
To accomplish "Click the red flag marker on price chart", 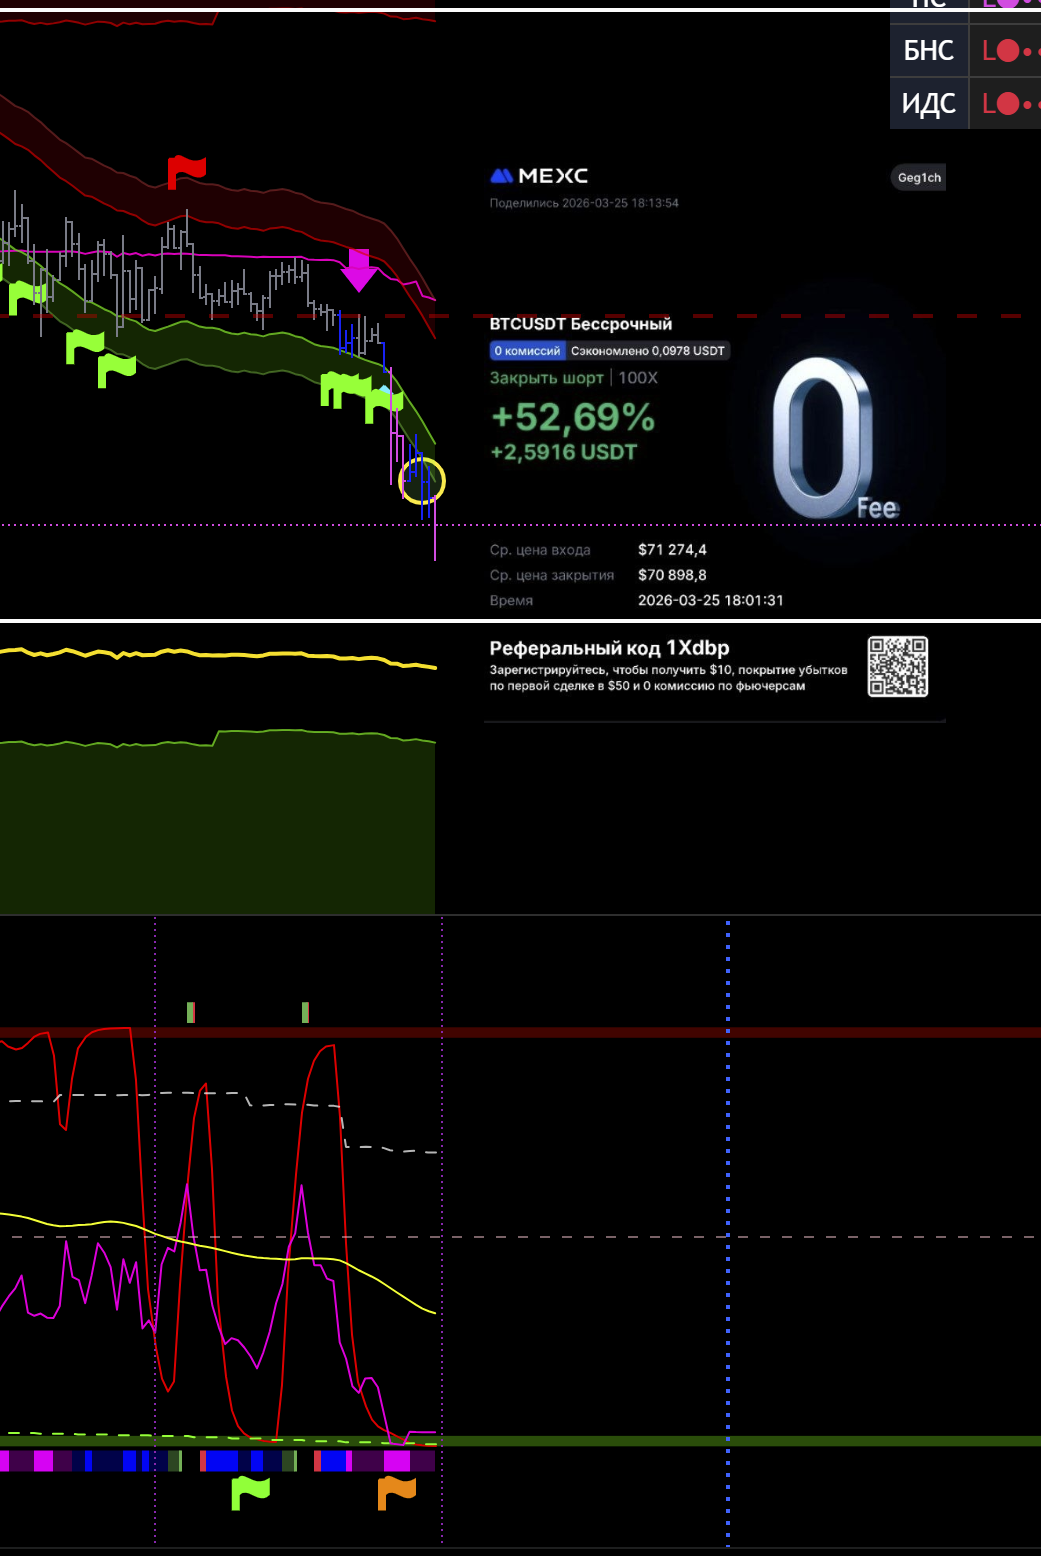I will pos(185,171).
